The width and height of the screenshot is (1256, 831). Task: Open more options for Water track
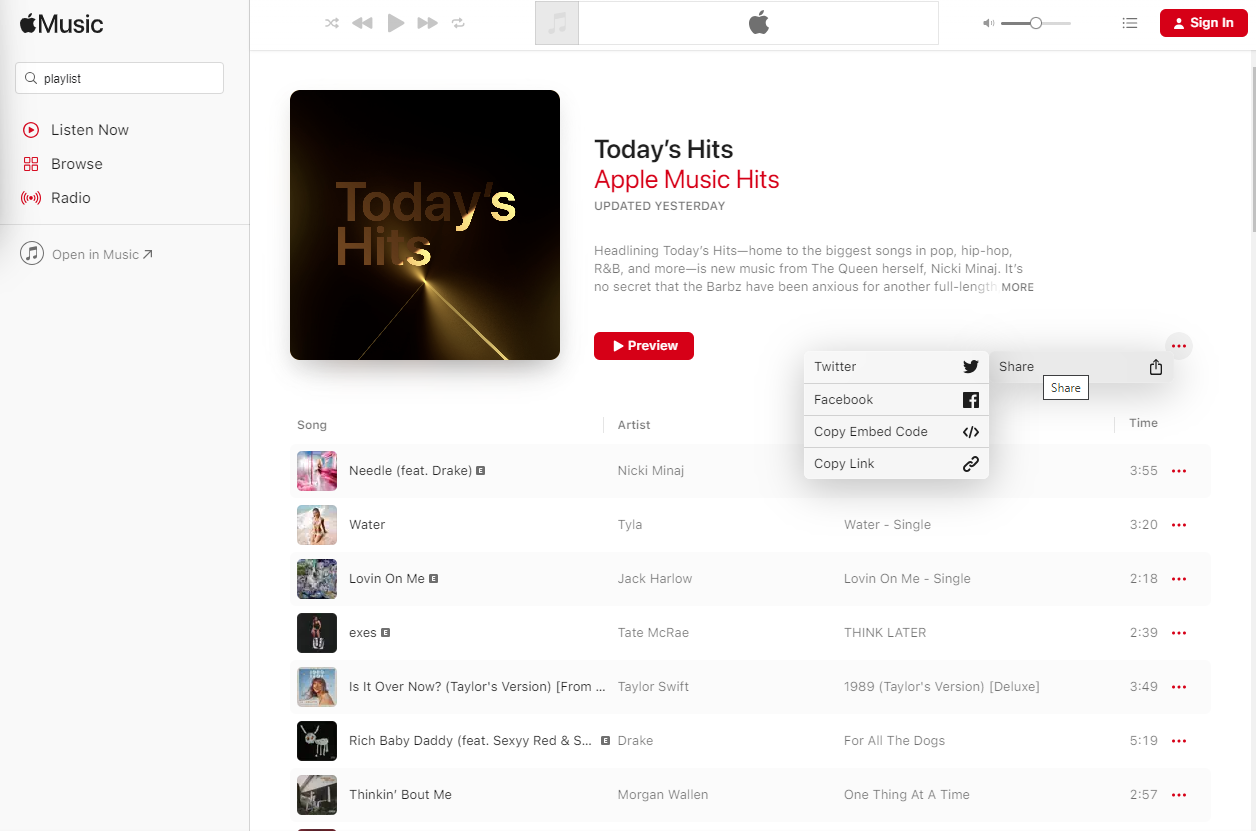1179,525
